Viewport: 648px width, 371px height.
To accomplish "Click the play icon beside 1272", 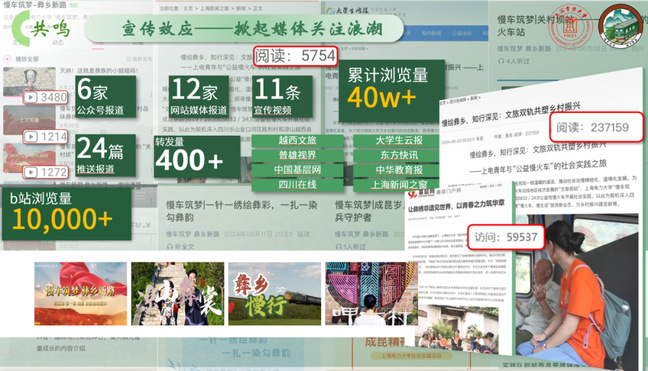I will [31, 172].
